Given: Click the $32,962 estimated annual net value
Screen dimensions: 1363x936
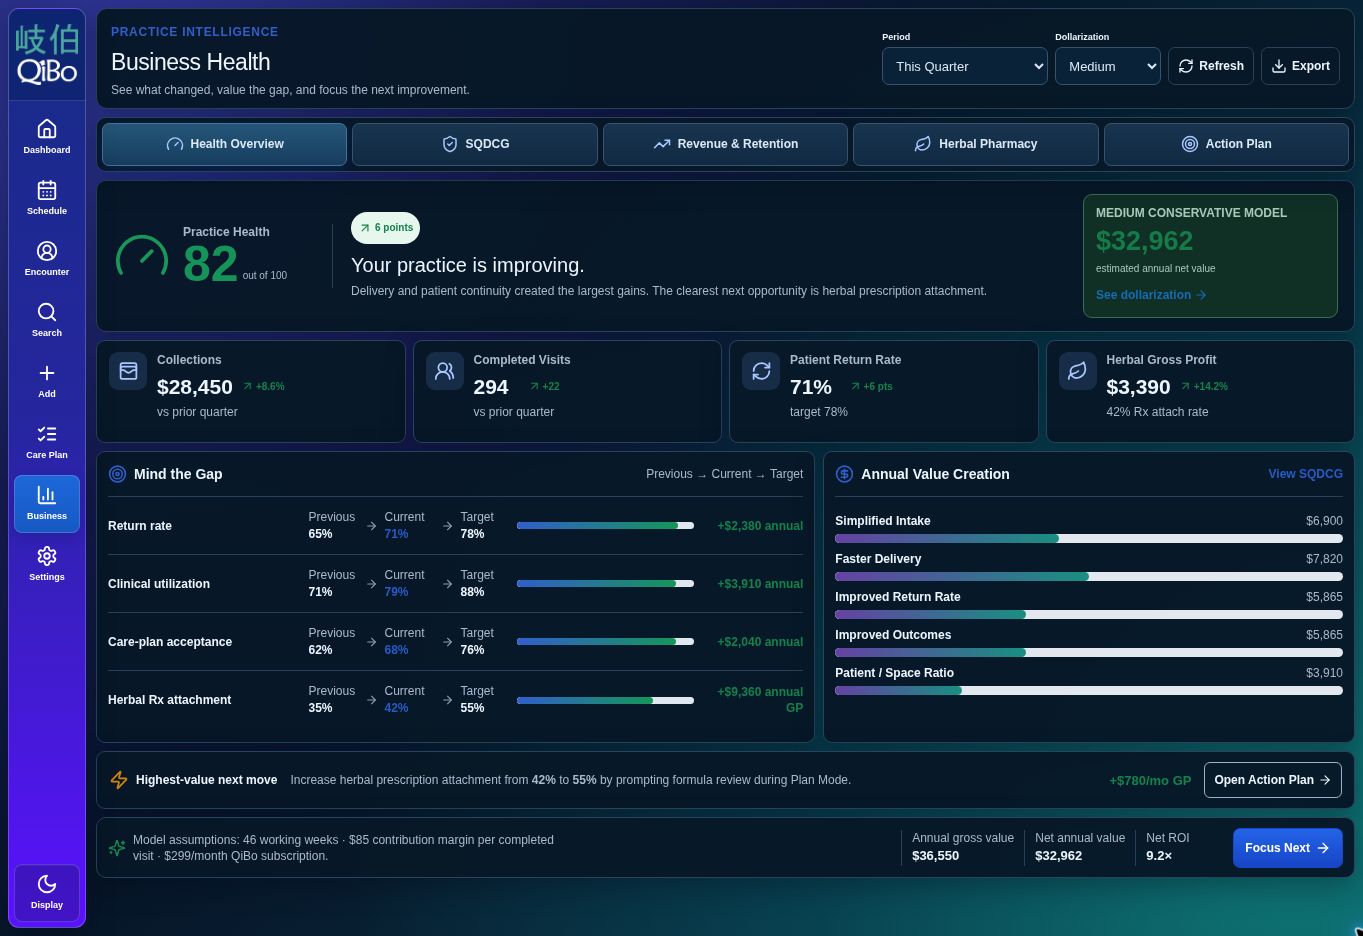Looking at the screenshot, I should coord(1144,241).
